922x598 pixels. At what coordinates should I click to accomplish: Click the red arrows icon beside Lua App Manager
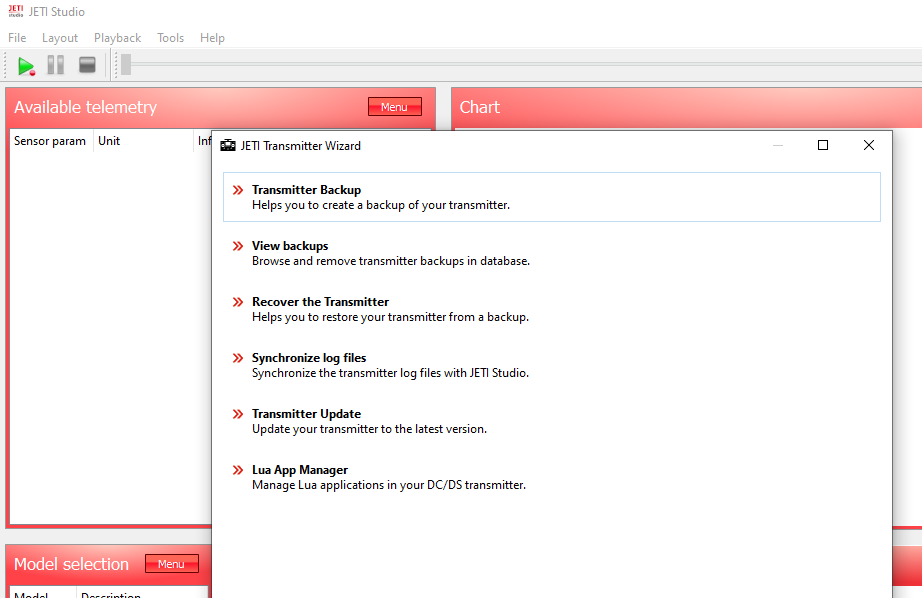point(238,470)
